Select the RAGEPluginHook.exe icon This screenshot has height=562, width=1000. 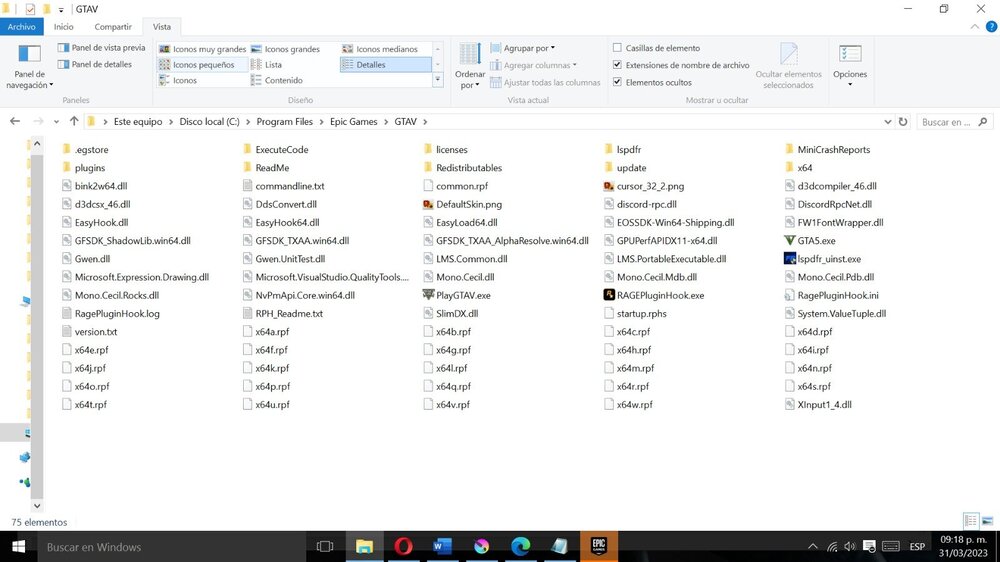coord(609,295)
